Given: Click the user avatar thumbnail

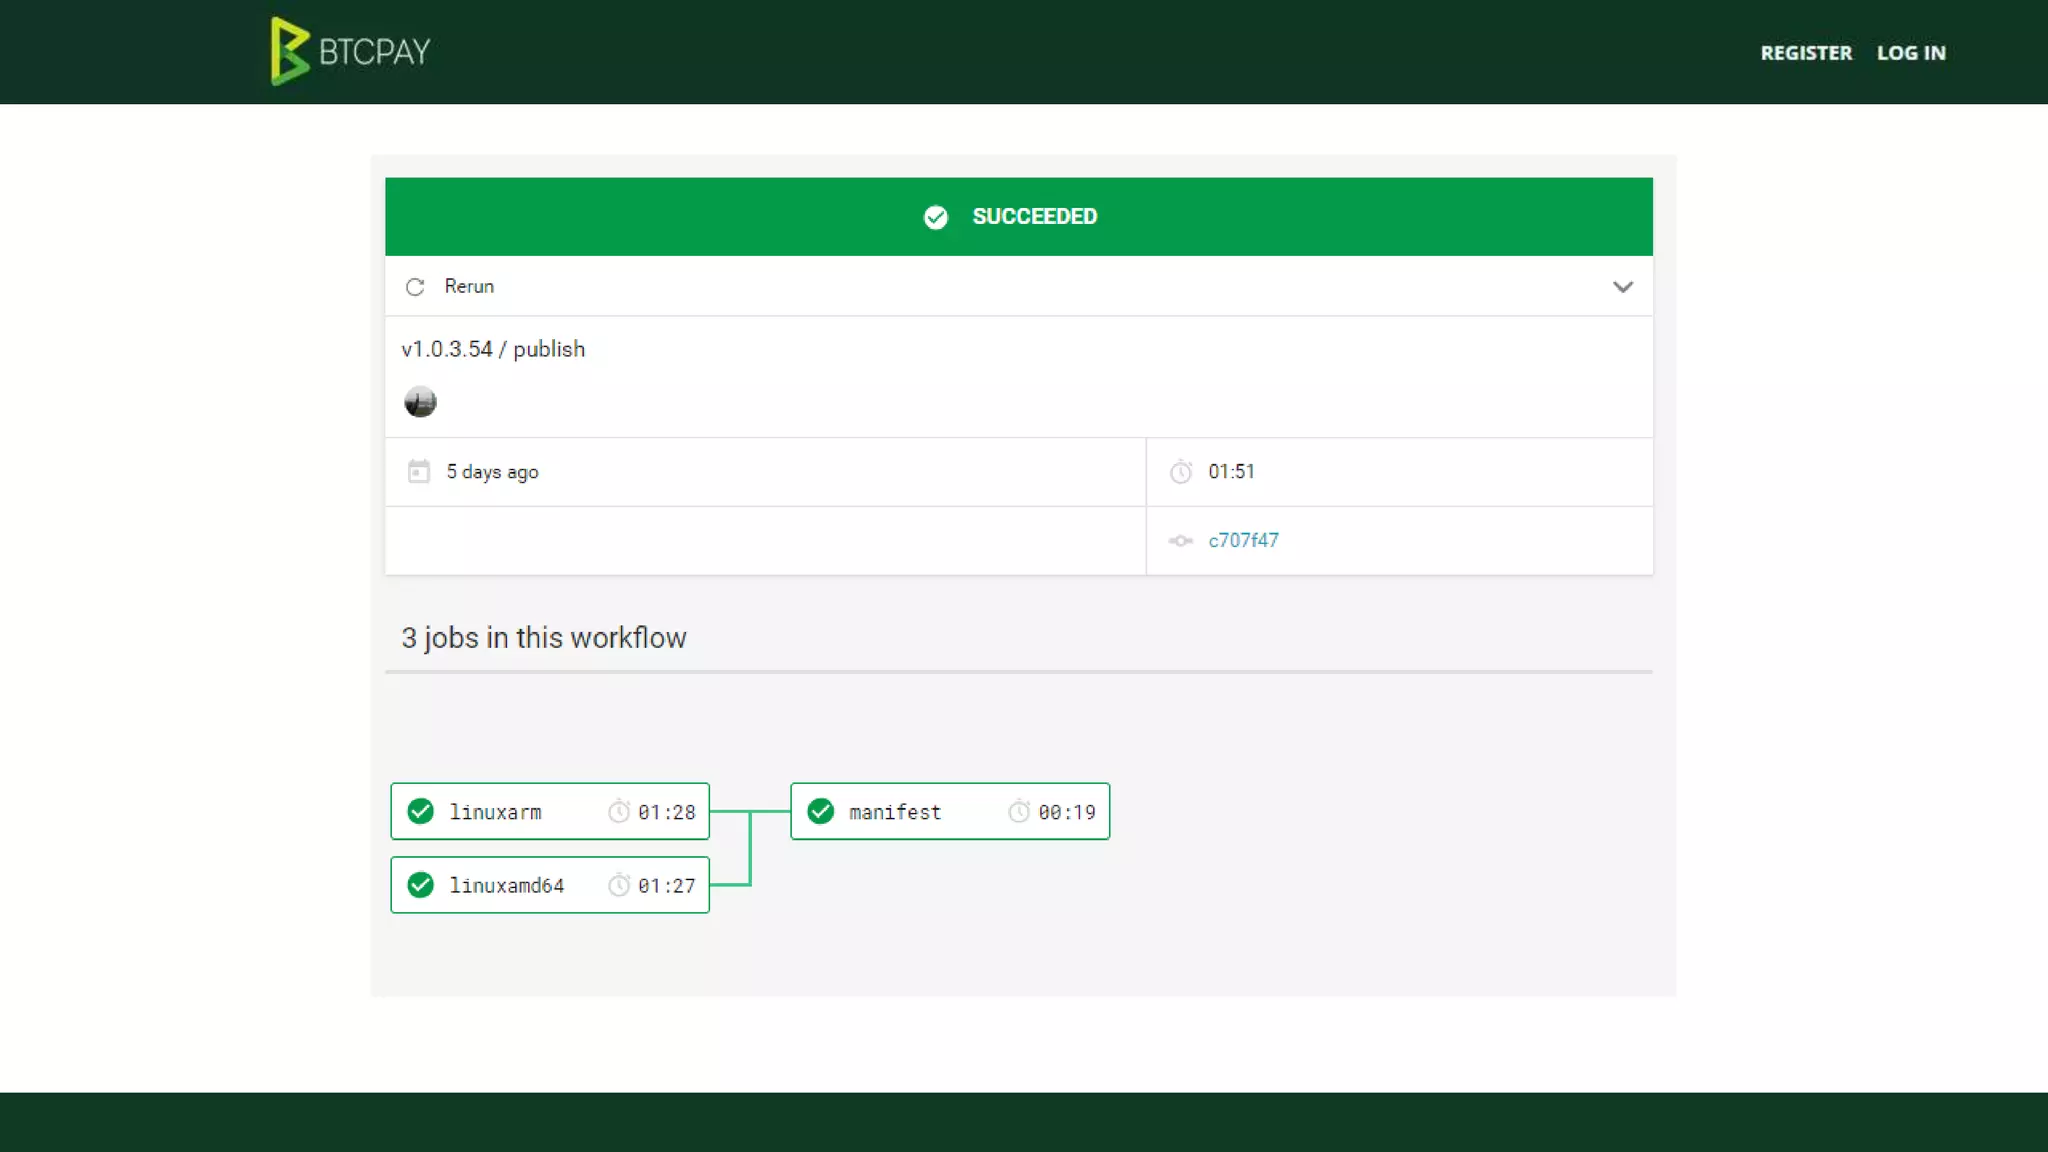Looking at the screenshot, I should click(x=420, y=401).
